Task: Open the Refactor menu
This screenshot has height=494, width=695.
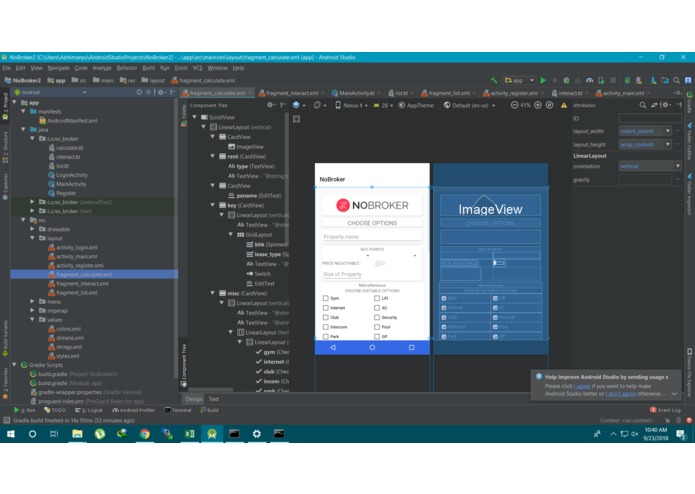Action: (x=127, y=68)
